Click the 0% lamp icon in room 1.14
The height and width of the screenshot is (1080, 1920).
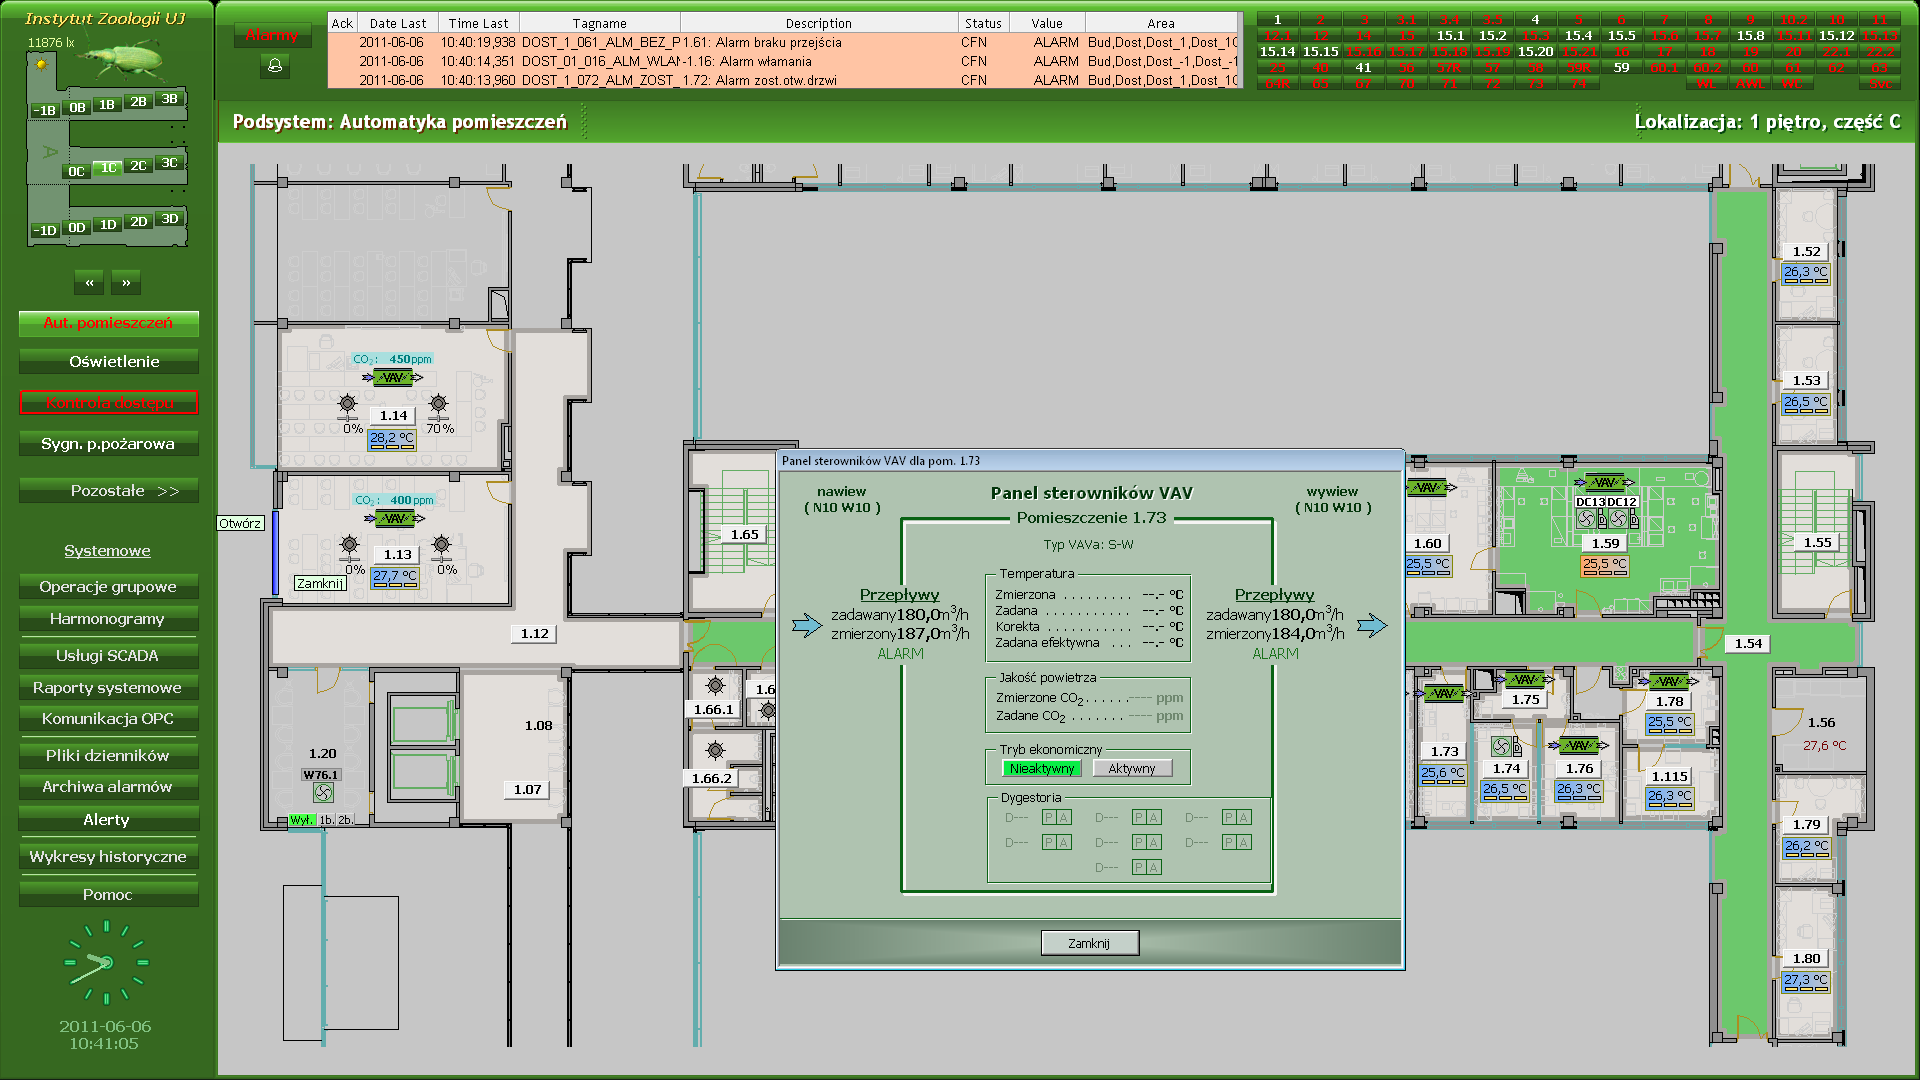pyautogui.click(x=347, y=405)
